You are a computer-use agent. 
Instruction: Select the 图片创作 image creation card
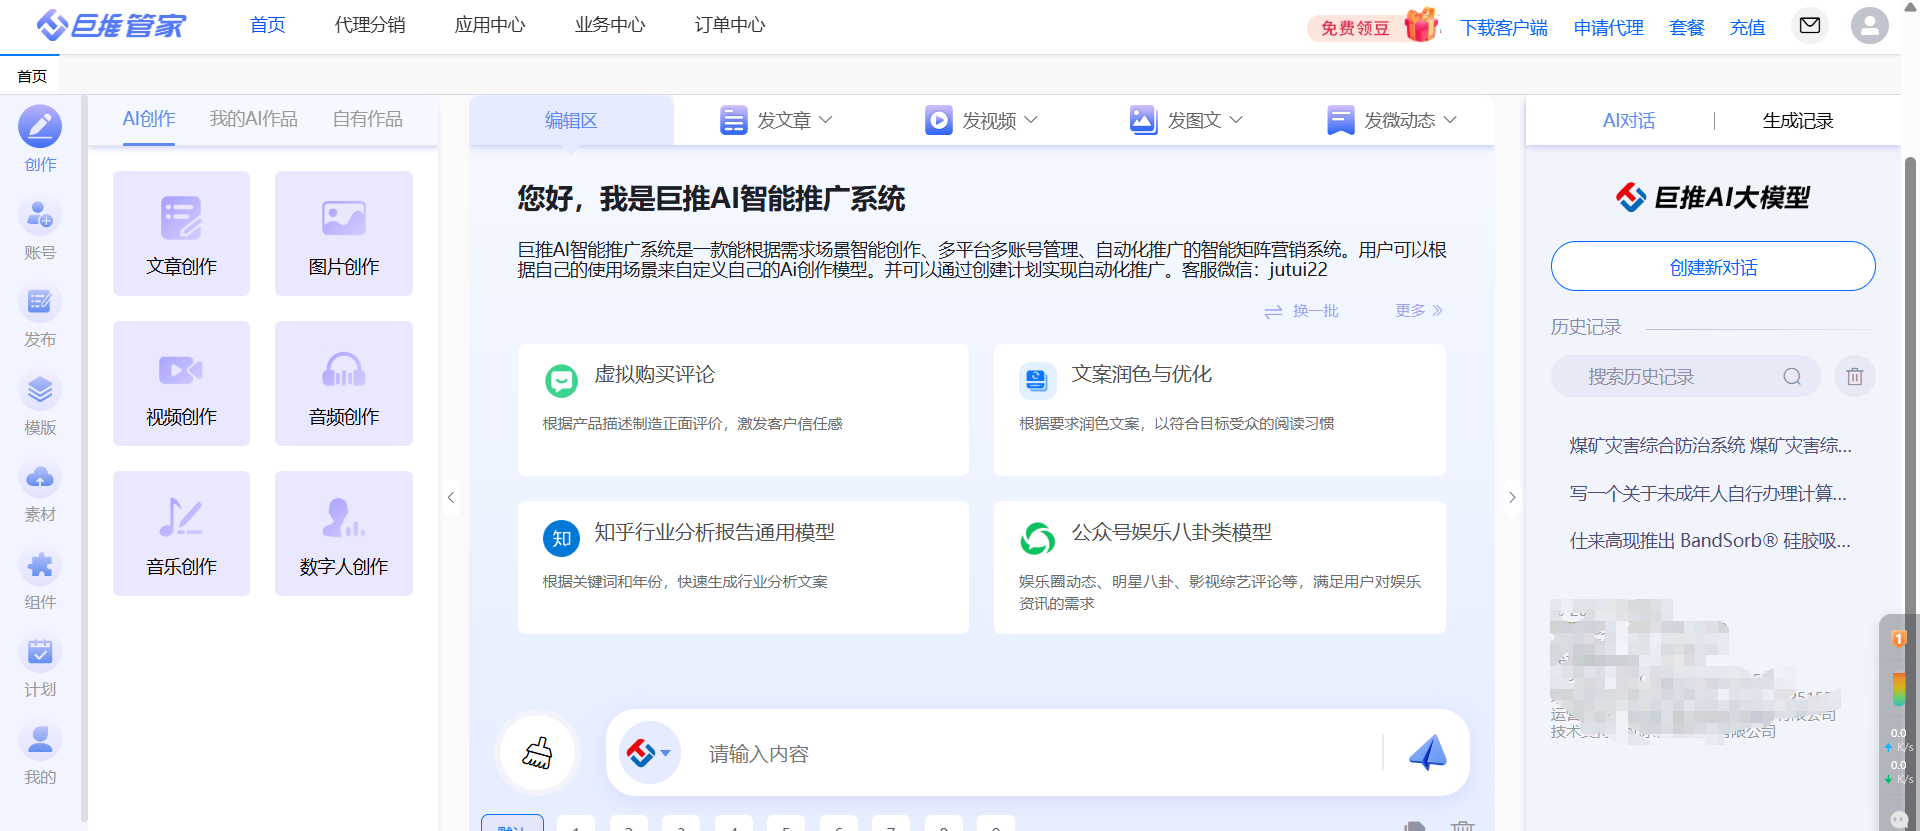[344, 233]
